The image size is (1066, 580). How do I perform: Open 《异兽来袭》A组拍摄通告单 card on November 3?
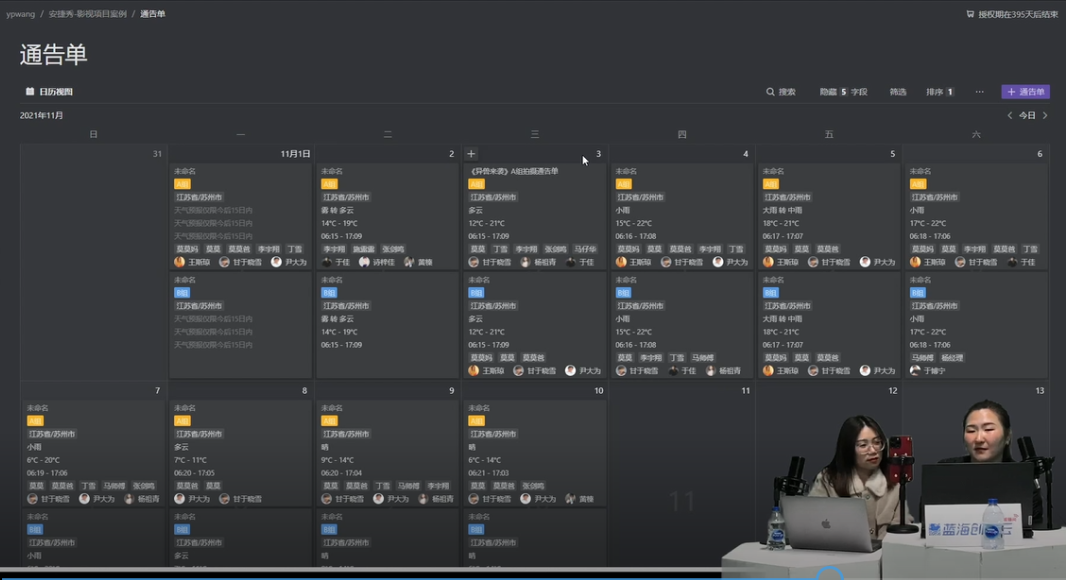(x=534, y=216)
